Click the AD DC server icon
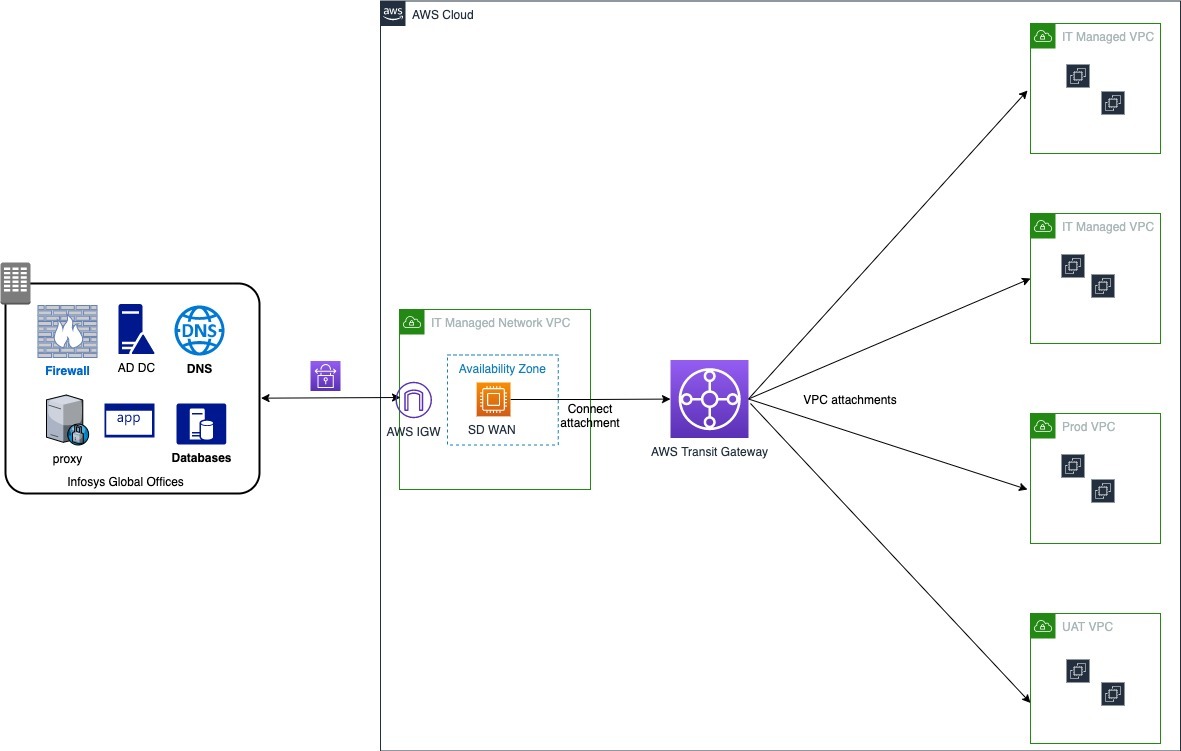Screen dimensions: 1181x751 tap(136, 329)
